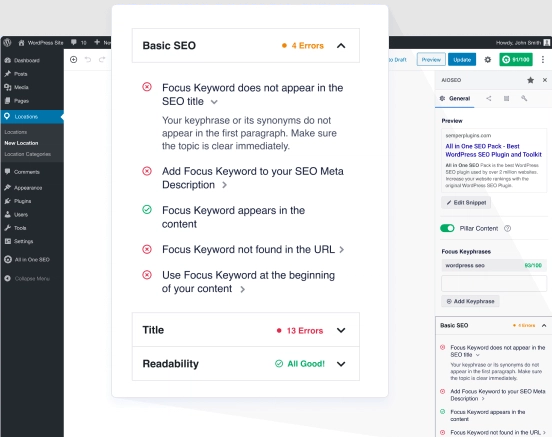Switch to the advanced wrench tab icon
Screen dimensions: 552x437
pyautogui.click(x=524, y=98)
